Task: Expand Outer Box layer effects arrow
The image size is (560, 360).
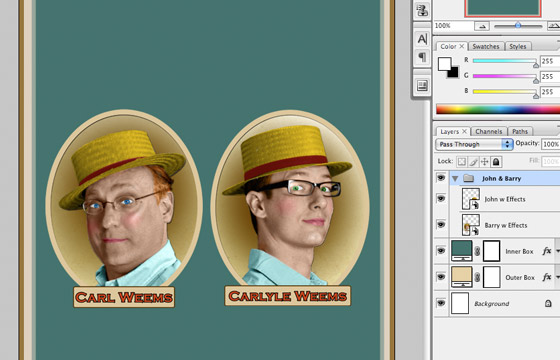Action: (557, 277)
